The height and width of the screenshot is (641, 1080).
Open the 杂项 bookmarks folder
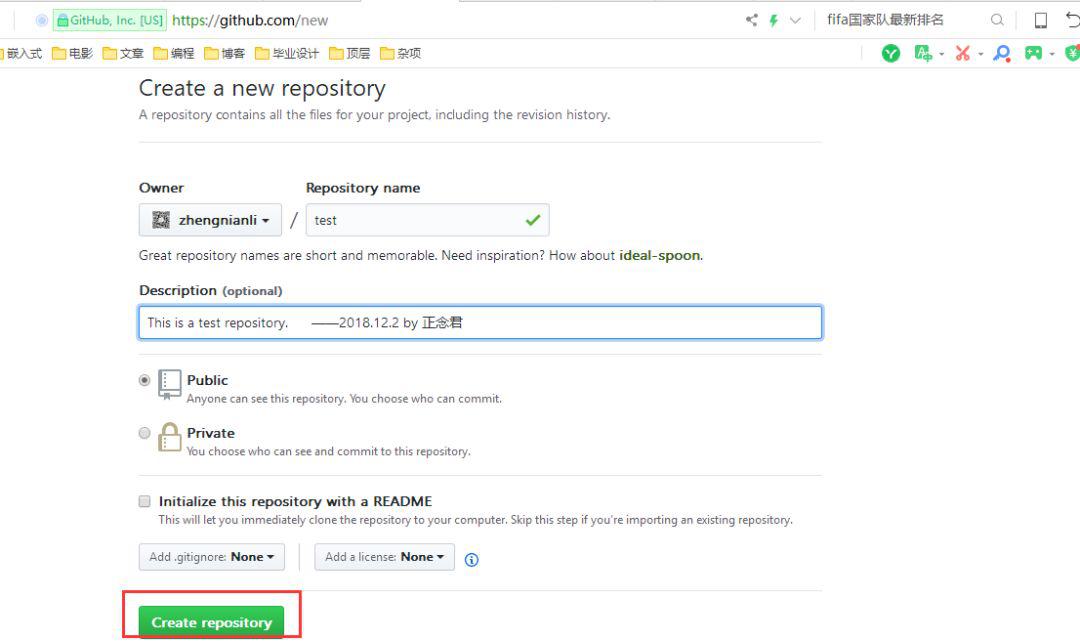(401, 53)
